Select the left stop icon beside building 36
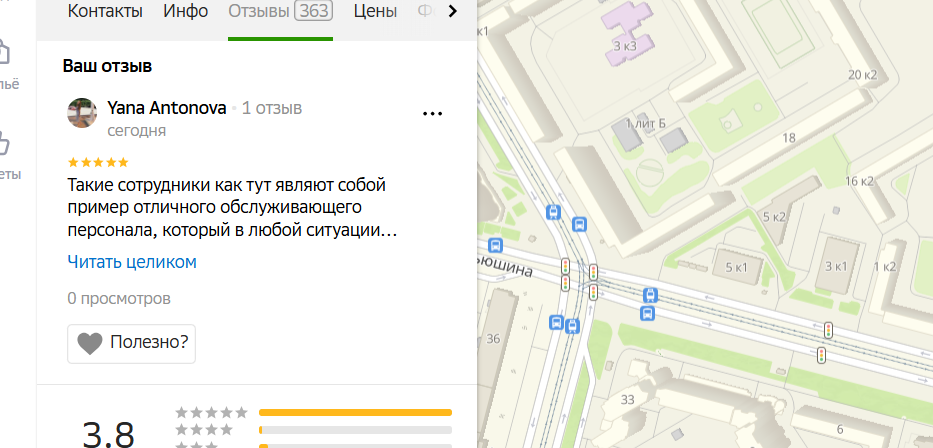 556,322
